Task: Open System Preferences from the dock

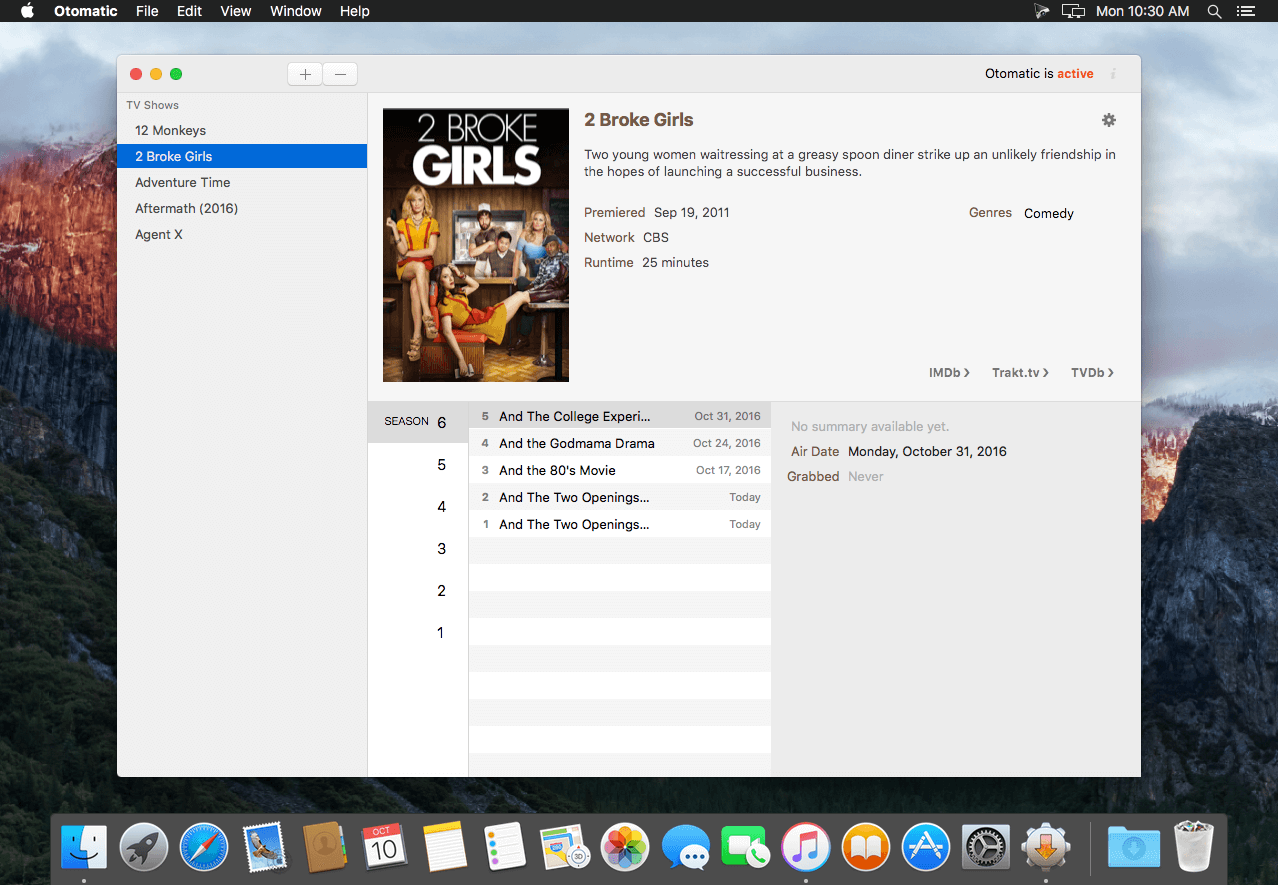Action: click(986, 848)
